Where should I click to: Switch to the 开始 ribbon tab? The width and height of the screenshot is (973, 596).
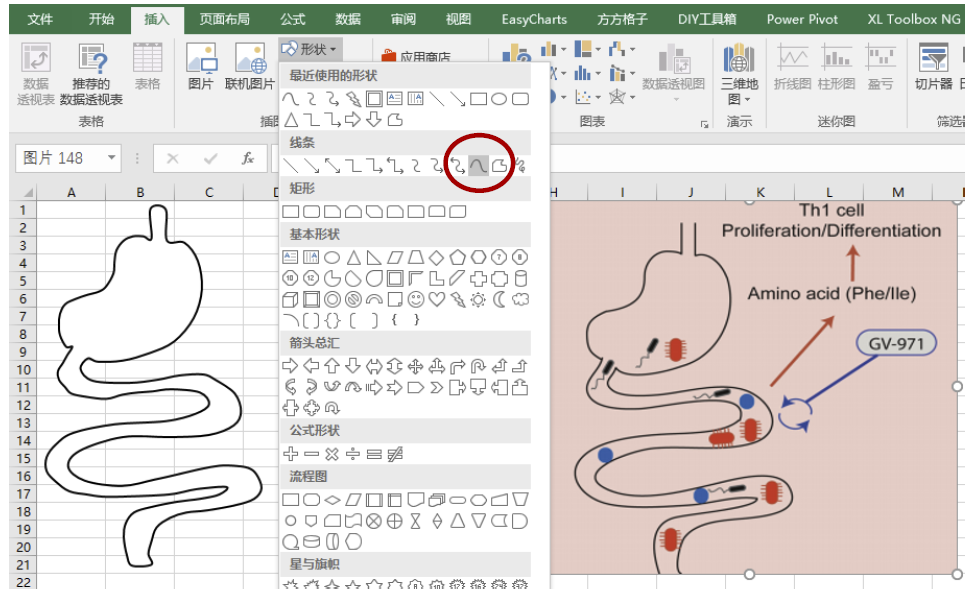pyautogui.click(x=101, y=19)
